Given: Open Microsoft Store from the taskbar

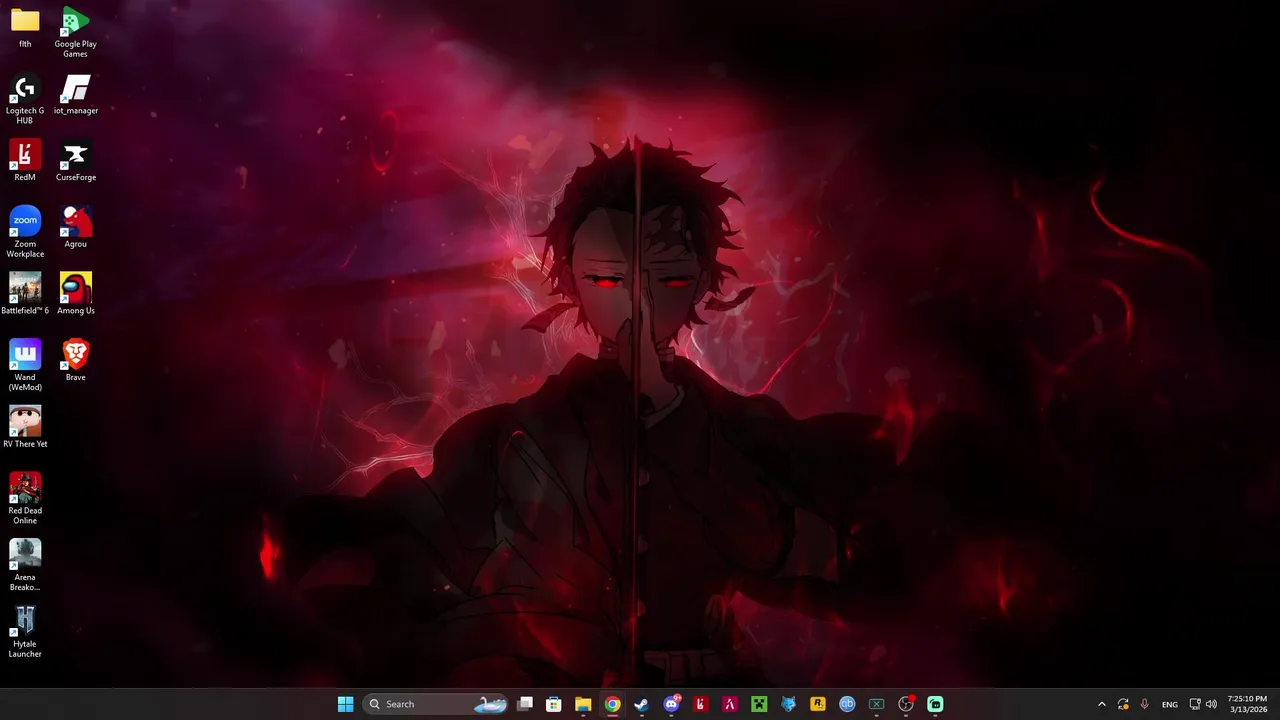Looking at the screenshot, I should [554, 704].
